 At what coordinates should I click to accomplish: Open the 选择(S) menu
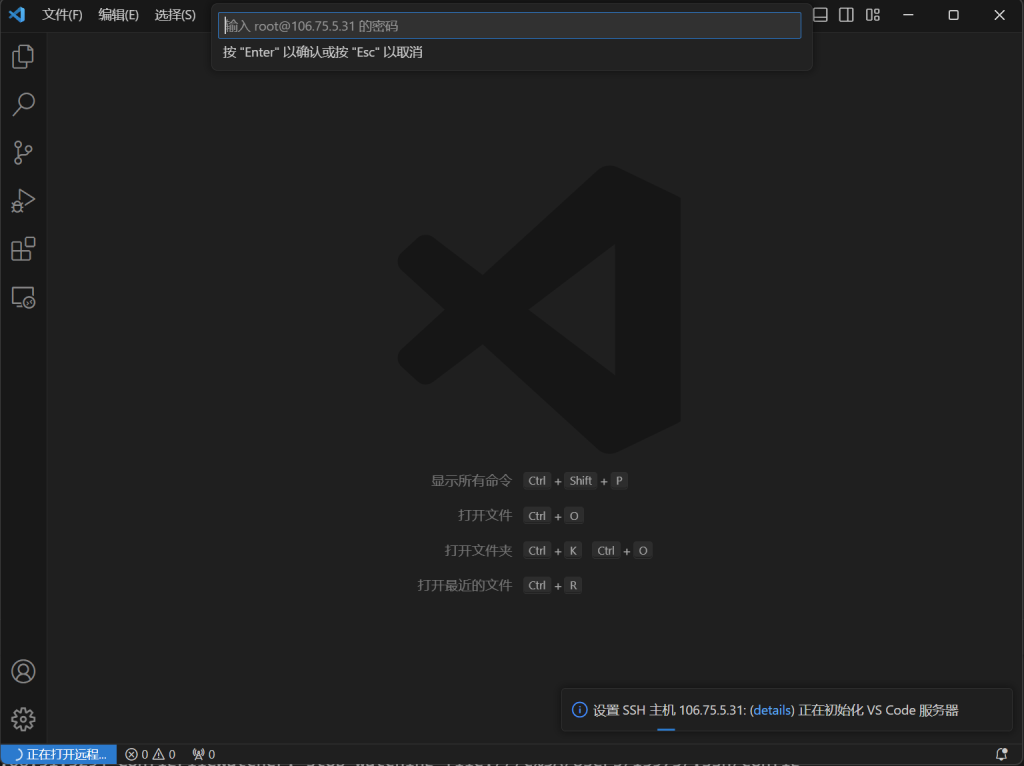click(x=175, y=14)
